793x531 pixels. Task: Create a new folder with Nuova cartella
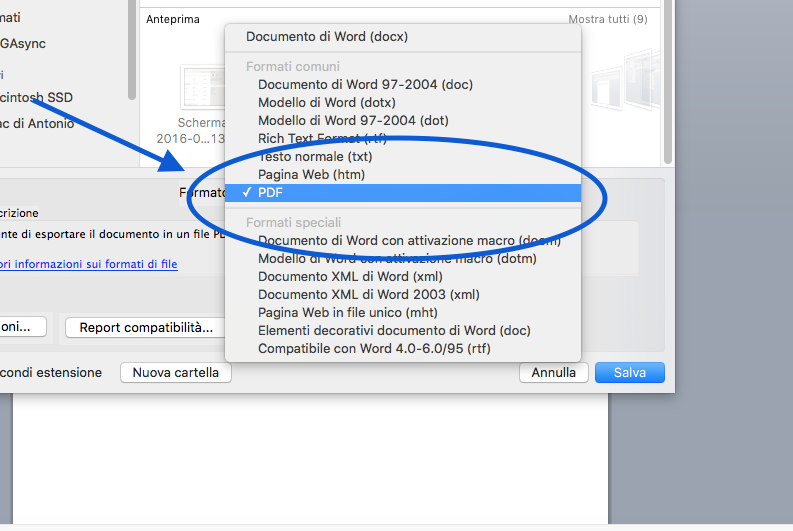[x=176, y=373]
